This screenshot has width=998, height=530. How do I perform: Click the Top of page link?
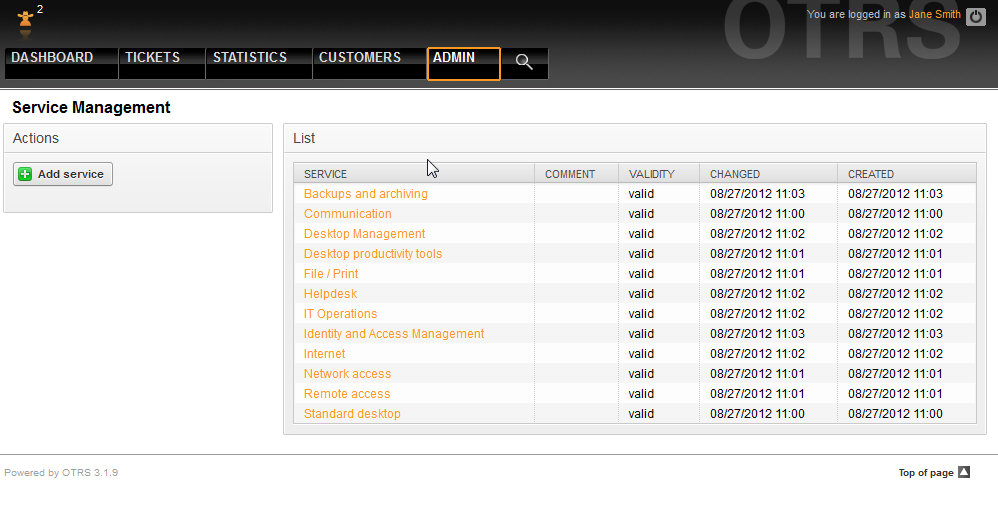(x=925, y=473)
